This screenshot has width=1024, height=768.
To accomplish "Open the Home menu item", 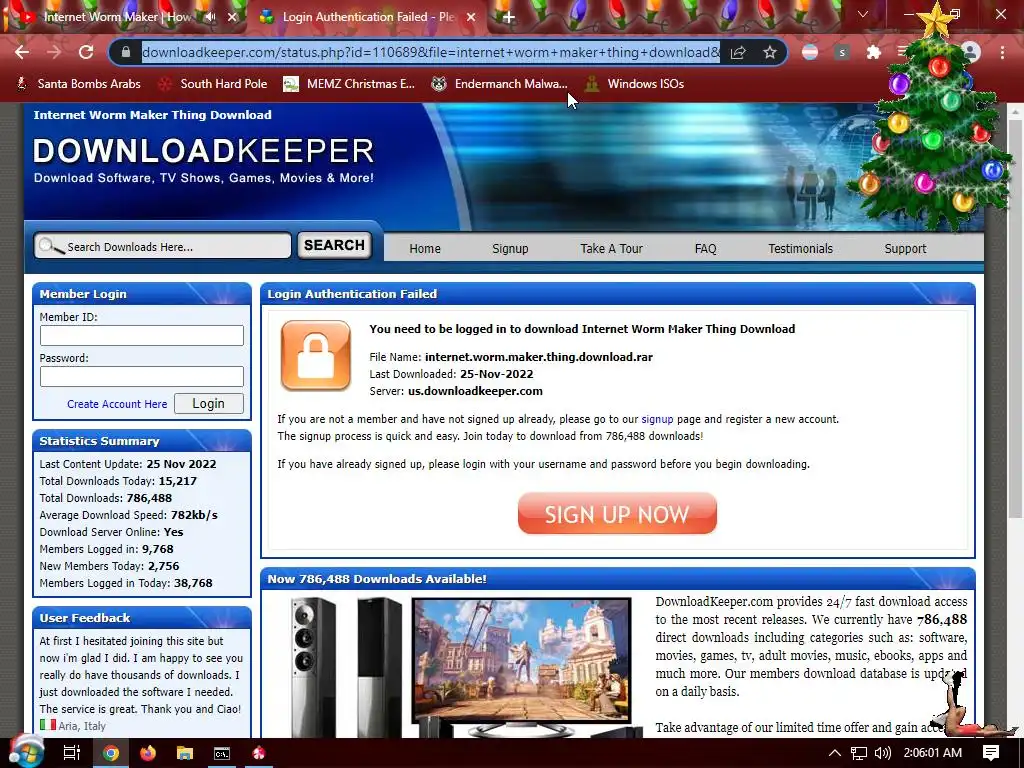I will (x=425, y=248).
